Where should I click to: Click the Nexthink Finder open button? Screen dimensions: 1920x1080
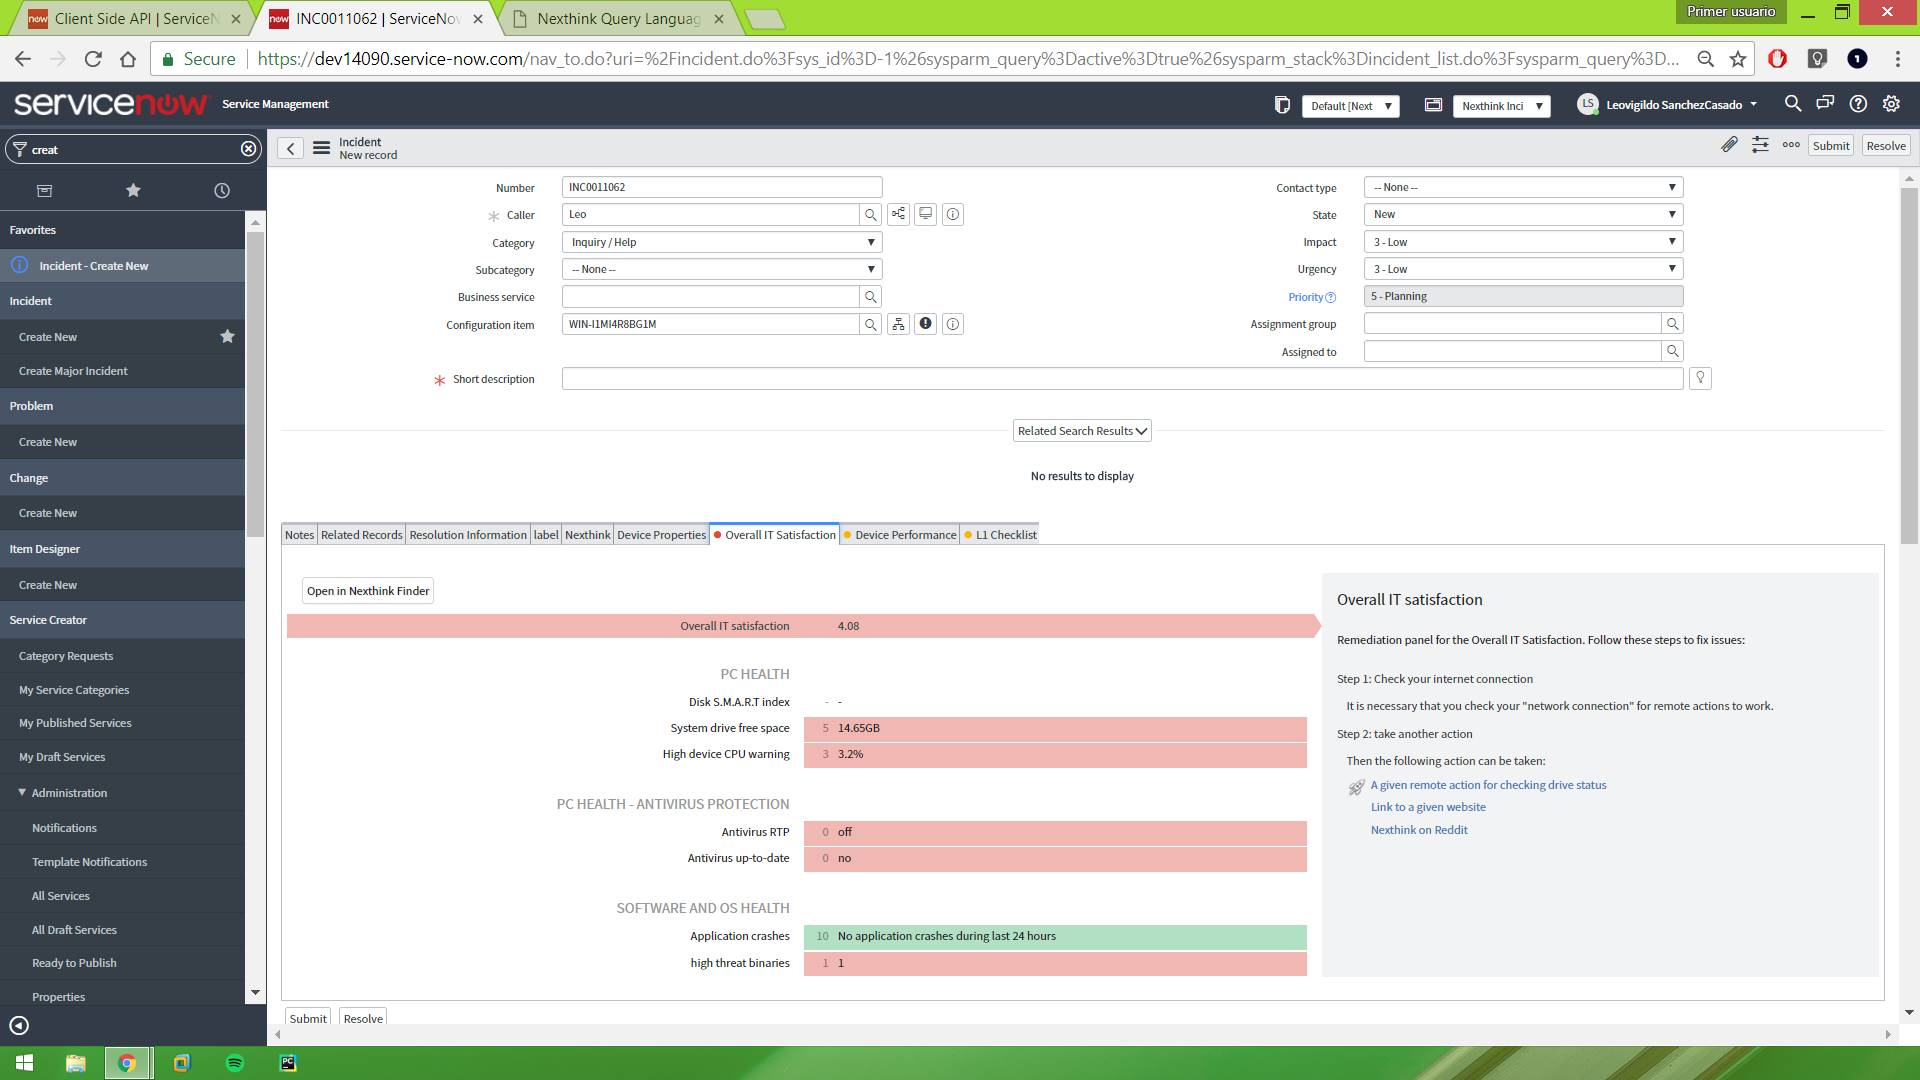tap(367, 591)
